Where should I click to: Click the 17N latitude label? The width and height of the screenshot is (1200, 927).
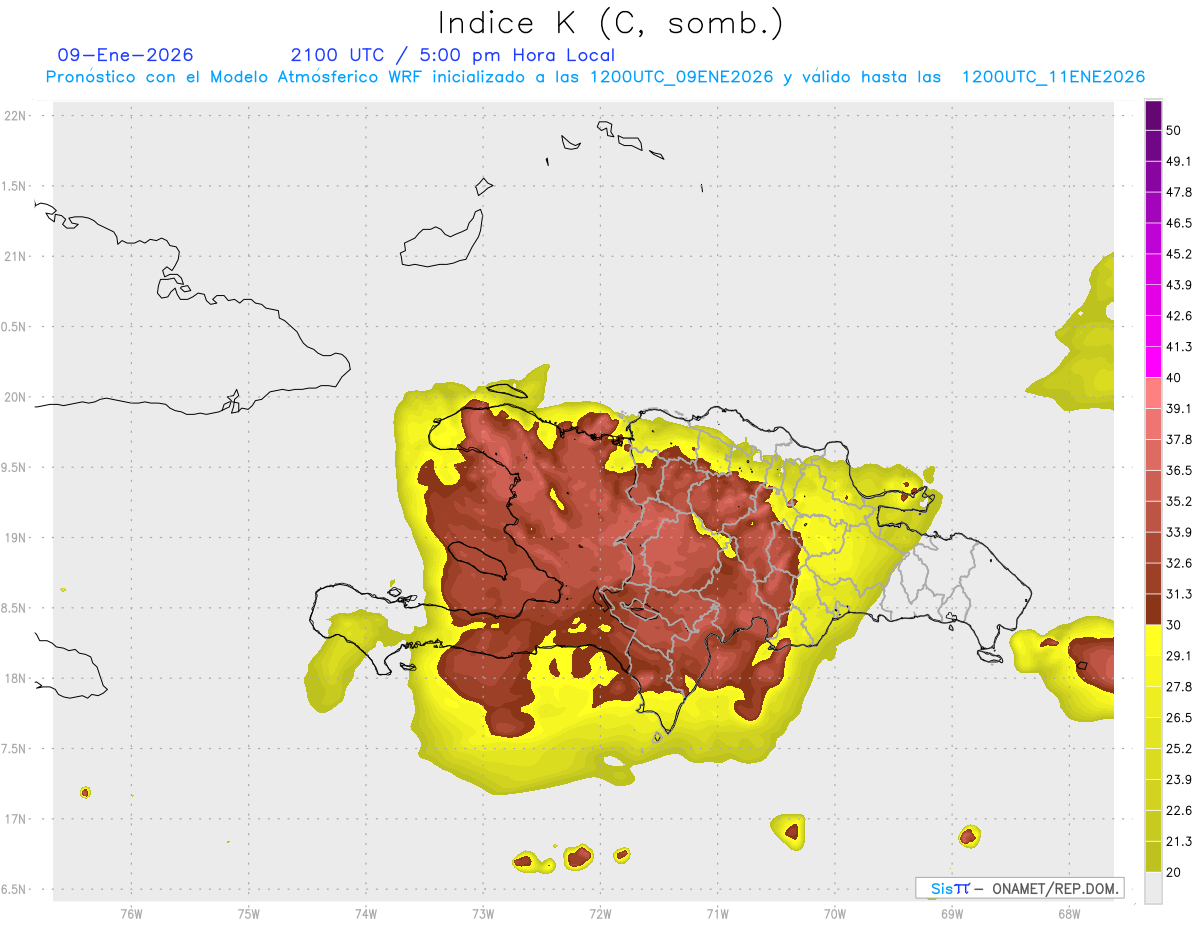coord(16,819)
